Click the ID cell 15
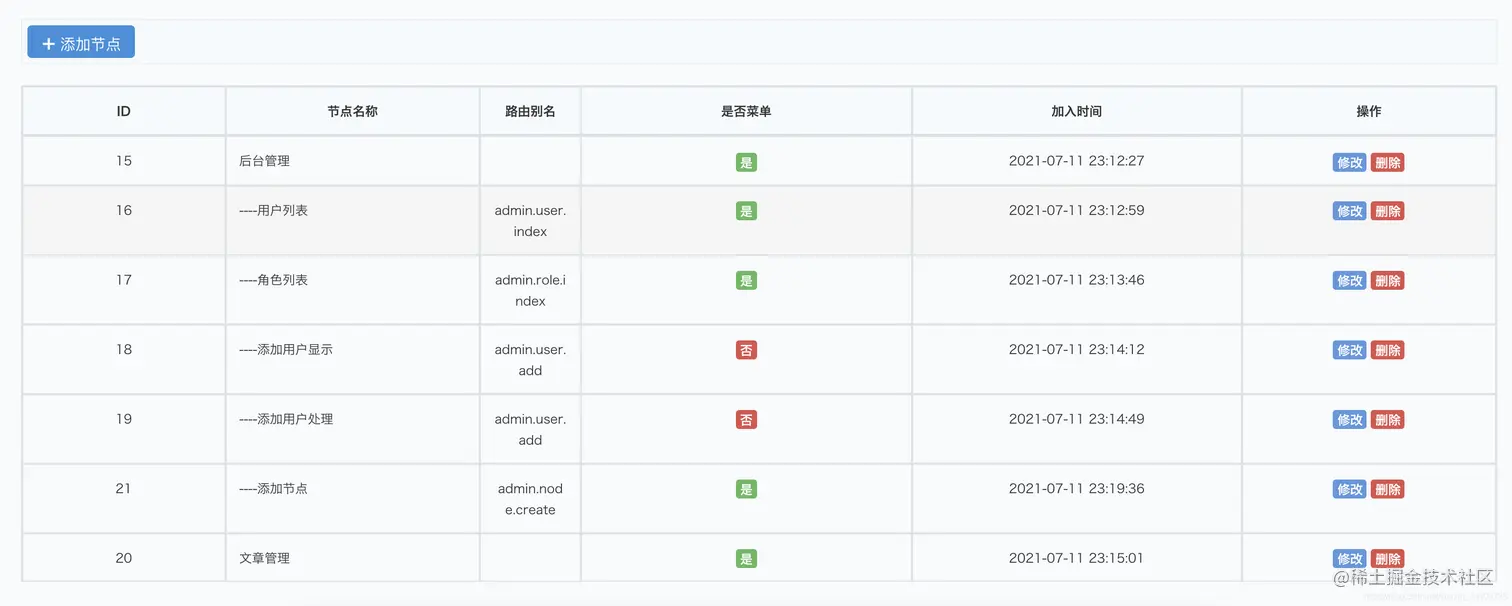The width and height of the screenshot is (1512, 606). click(x=124, y=160)
